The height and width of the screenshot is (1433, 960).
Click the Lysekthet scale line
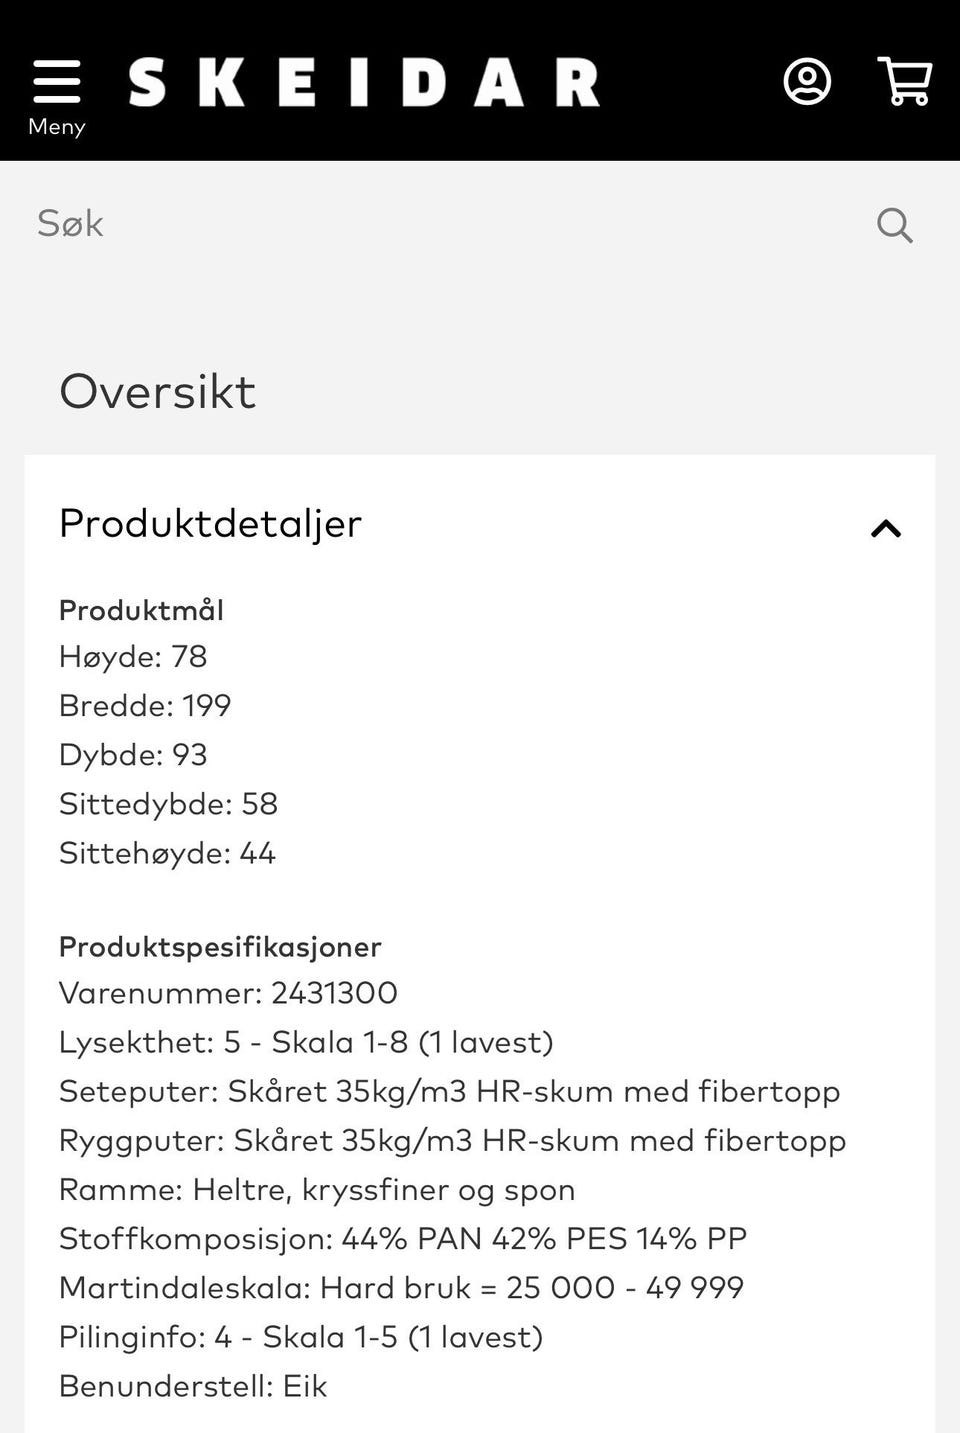pos(306,1043)
